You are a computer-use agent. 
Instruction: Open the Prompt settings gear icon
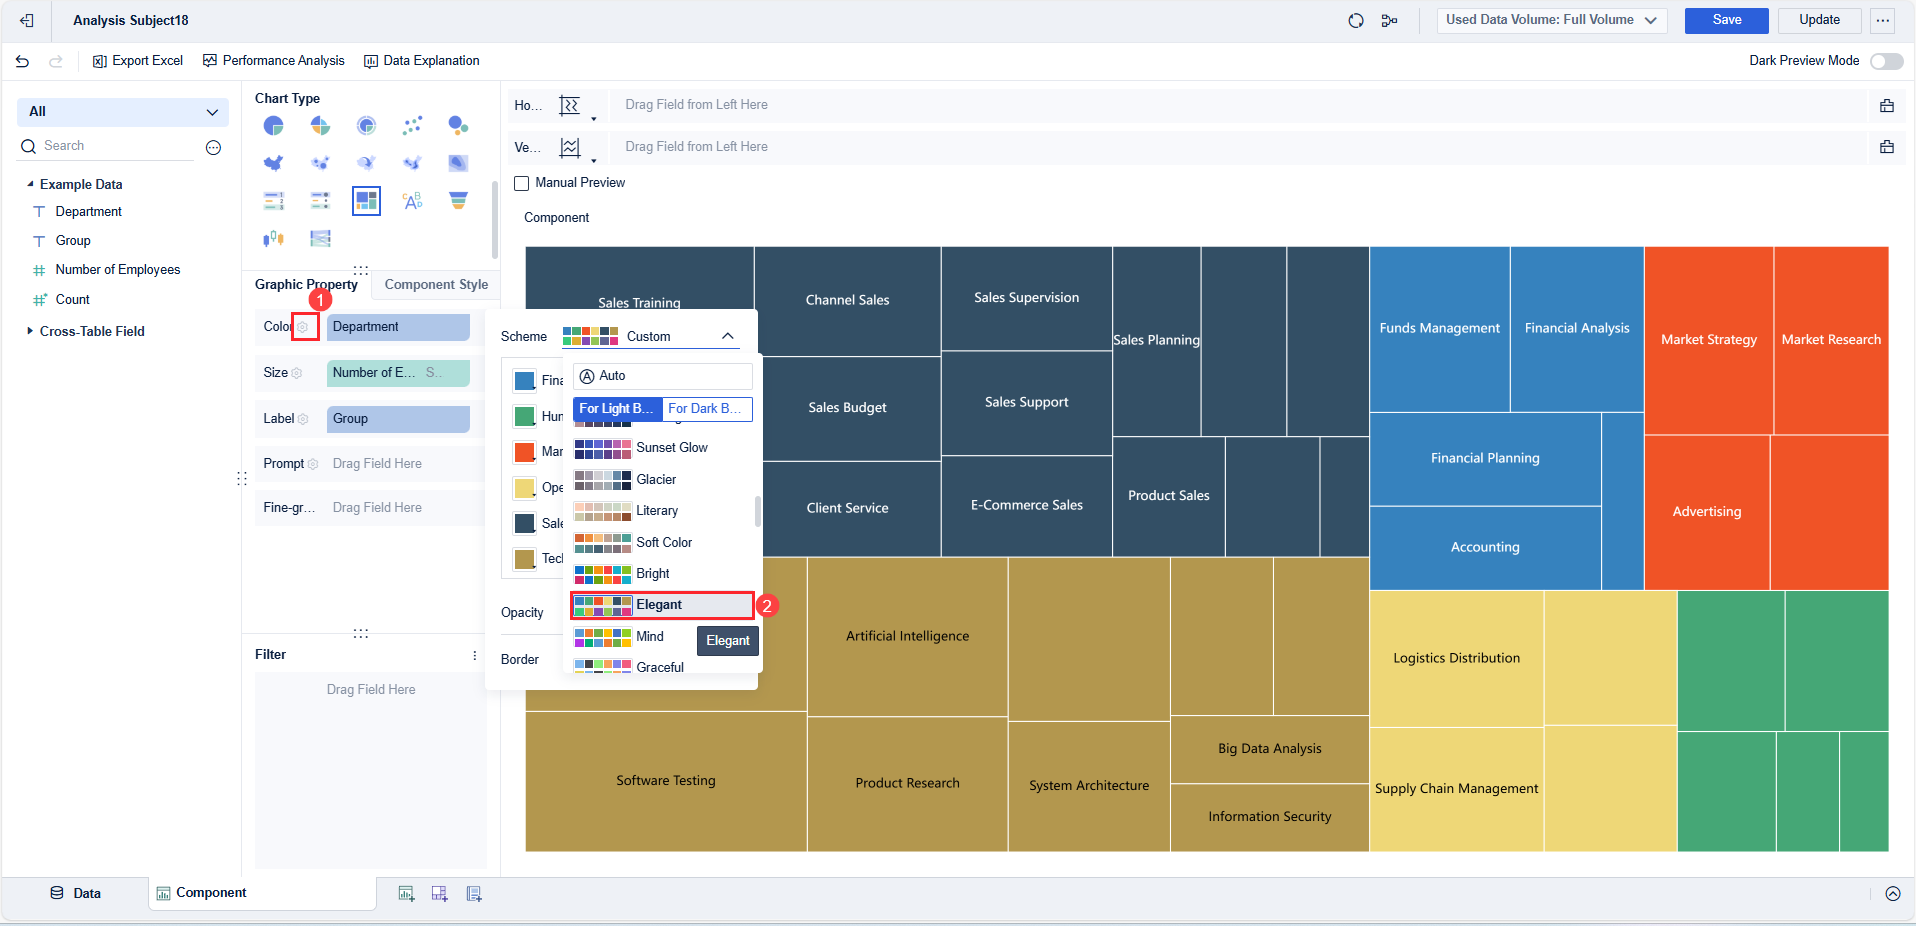click(x=313, y=464)
